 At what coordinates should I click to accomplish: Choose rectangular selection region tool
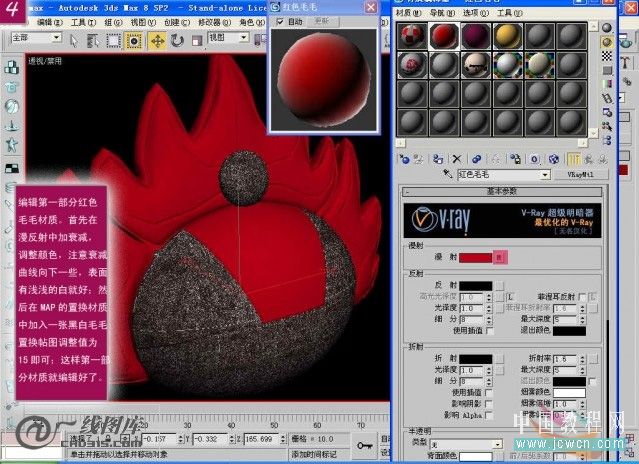click(x=114, y=40)
